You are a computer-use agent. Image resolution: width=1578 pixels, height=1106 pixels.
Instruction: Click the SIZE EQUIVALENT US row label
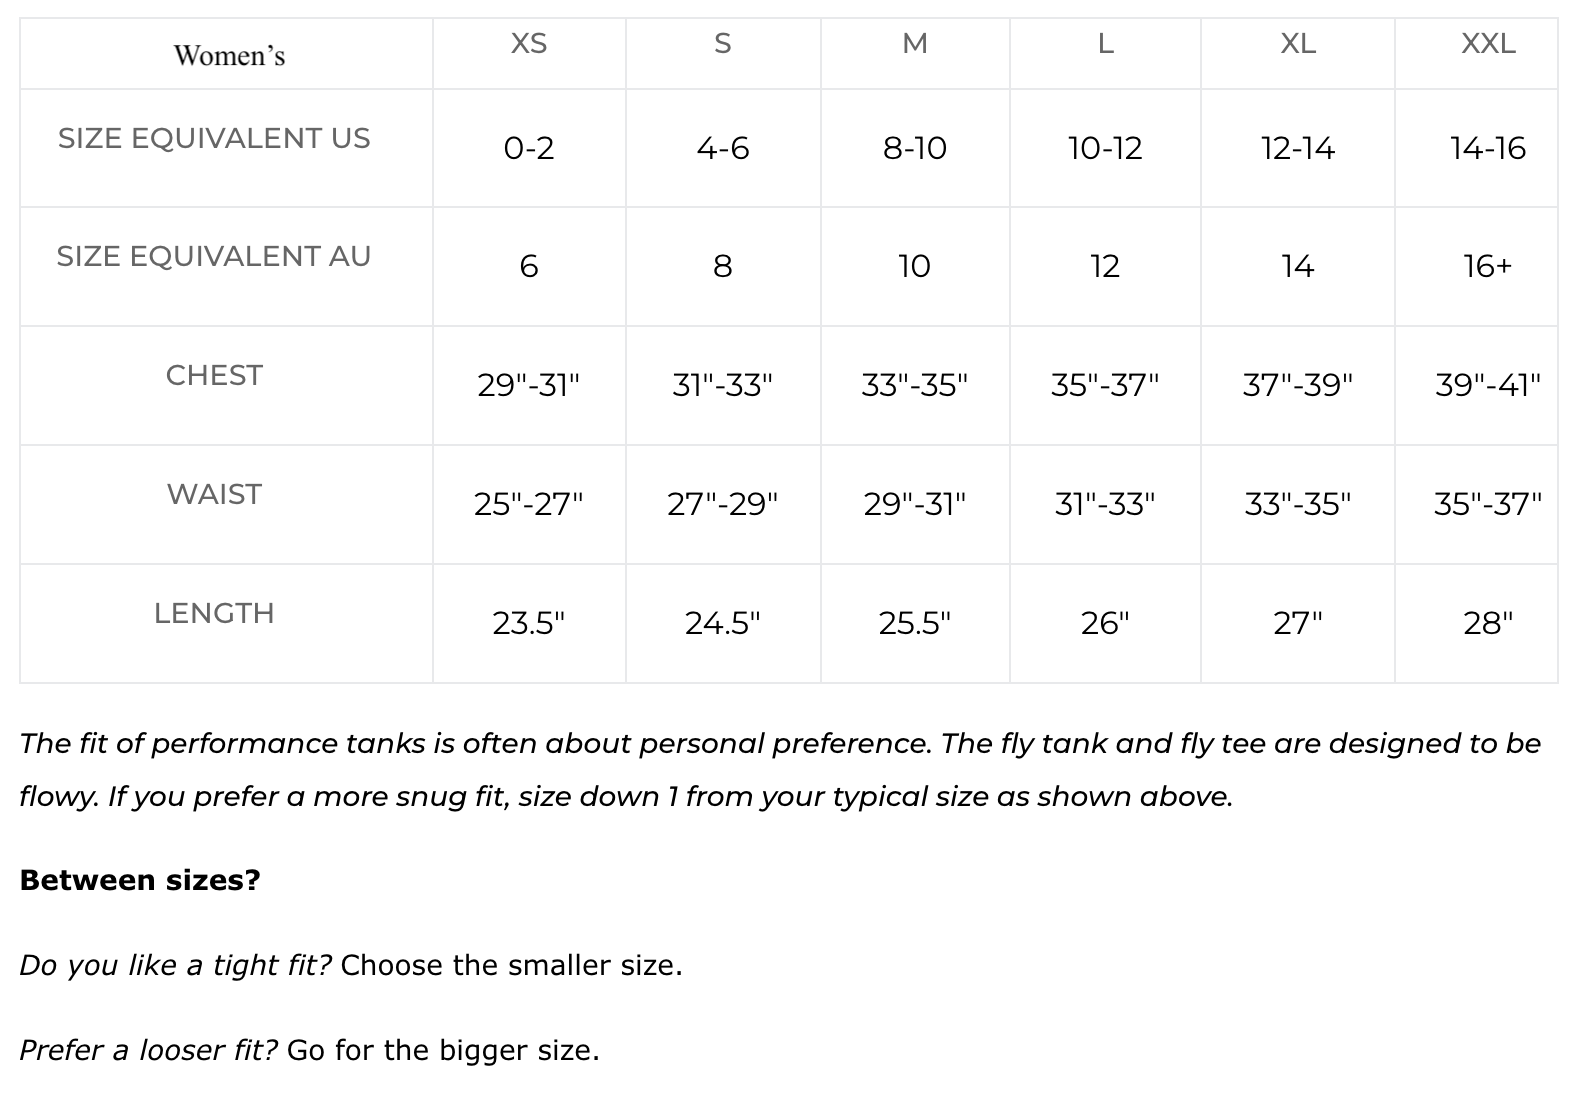coord(214,138)
